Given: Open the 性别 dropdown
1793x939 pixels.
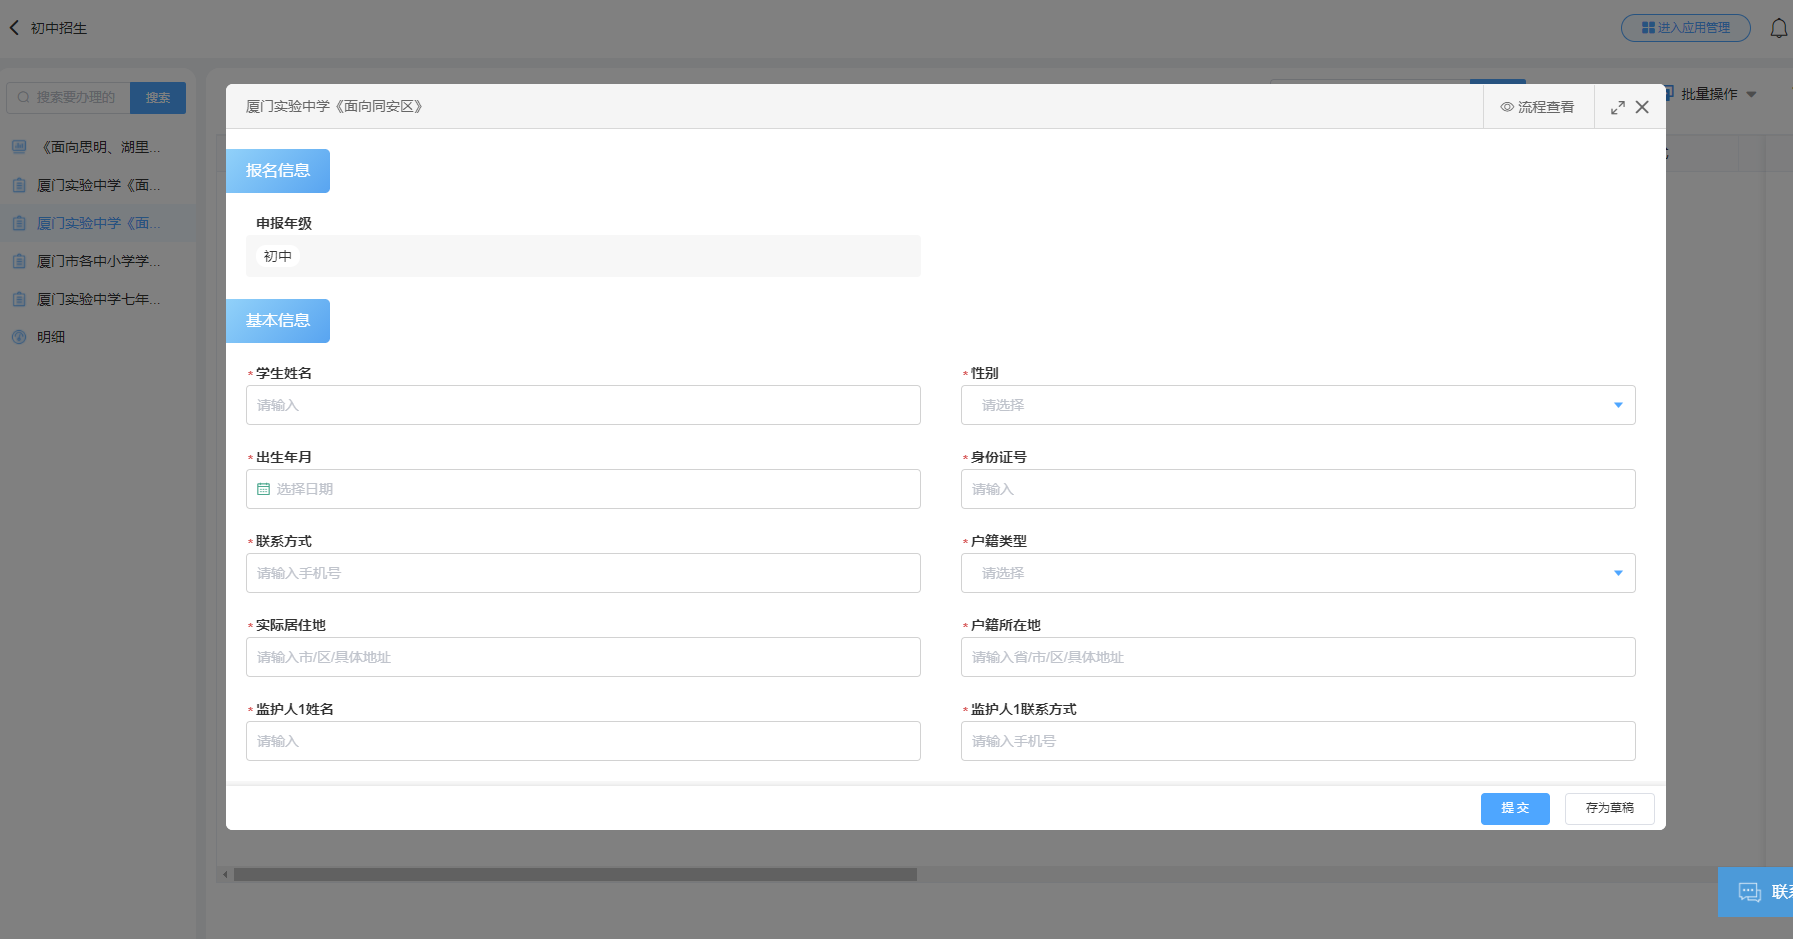Looking at the screenshot, I should [1297, 405].
